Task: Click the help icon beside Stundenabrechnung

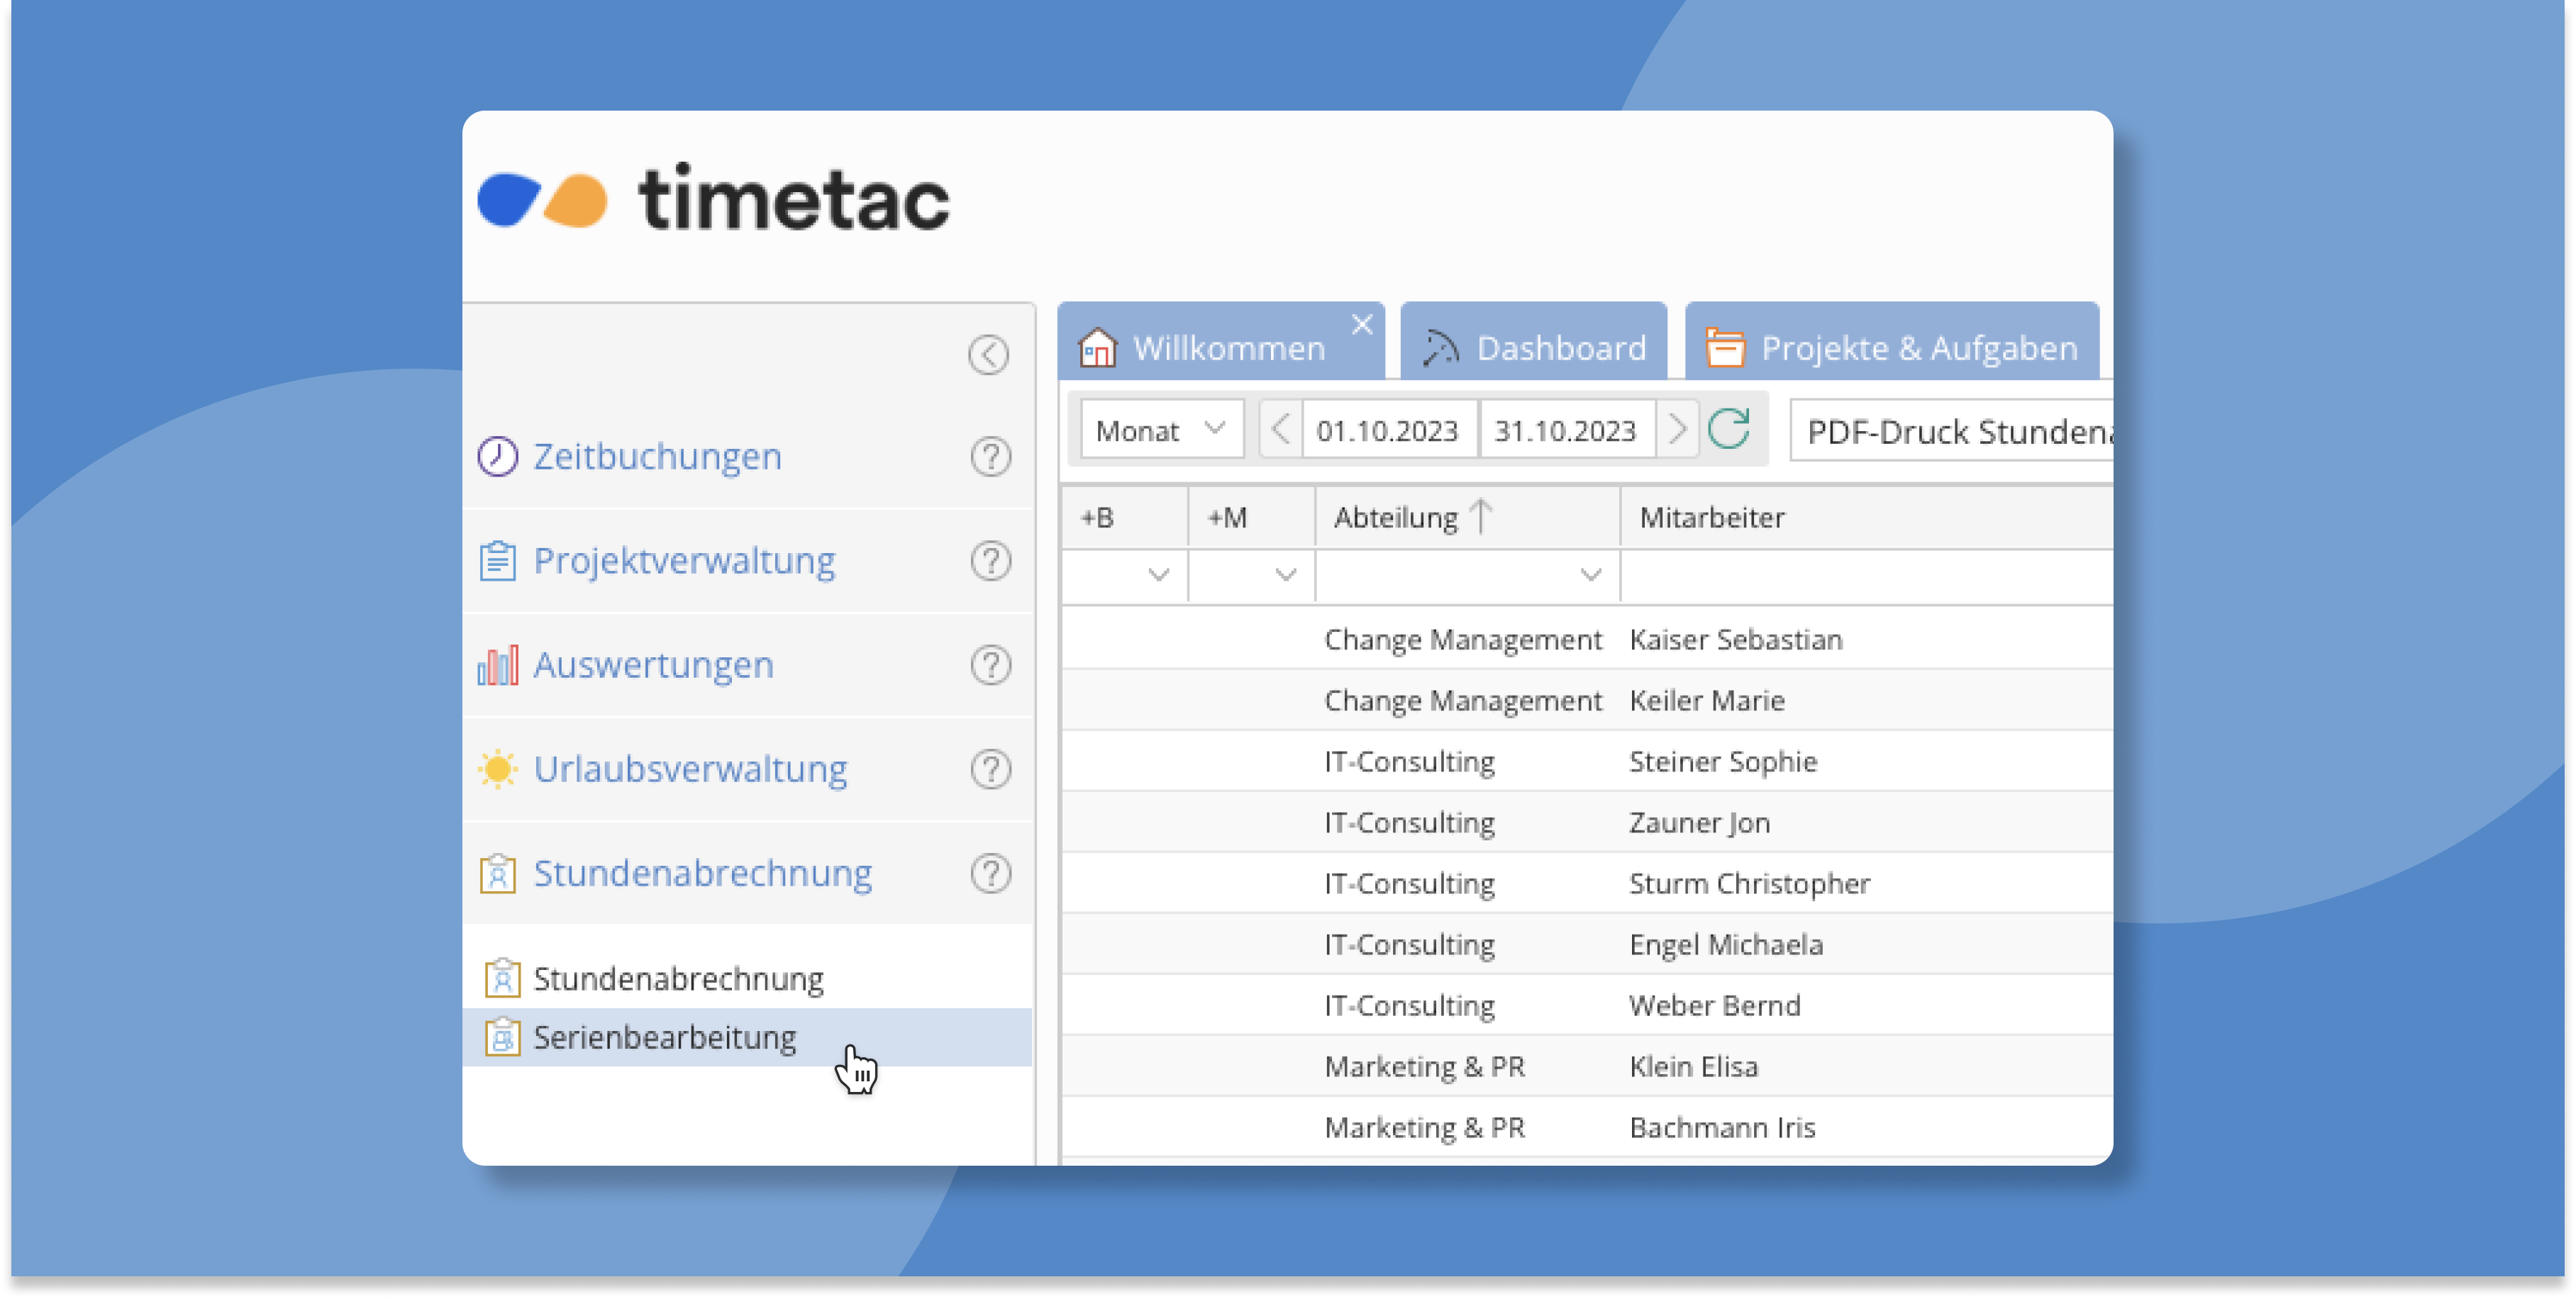Action: point(990,873)
